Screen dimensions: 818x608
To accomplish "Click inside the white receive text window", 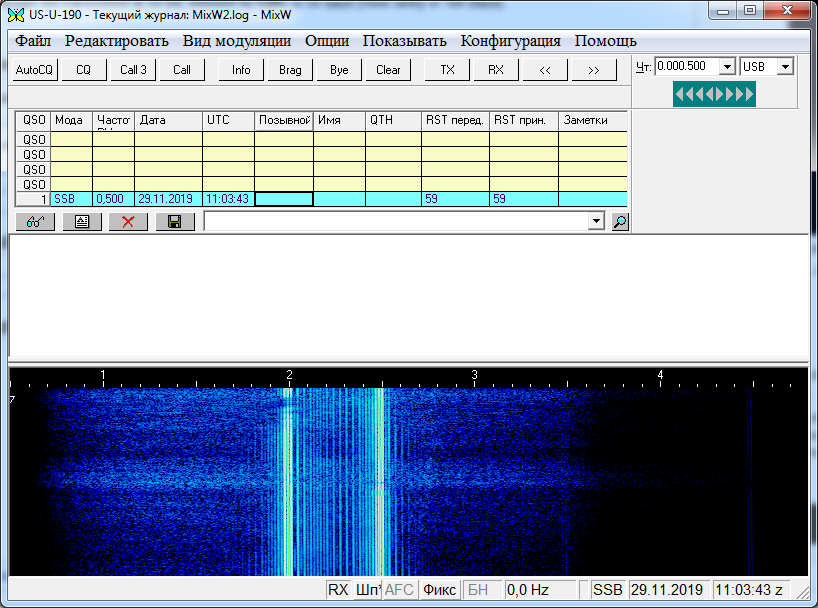I will [x=408, y=295].
